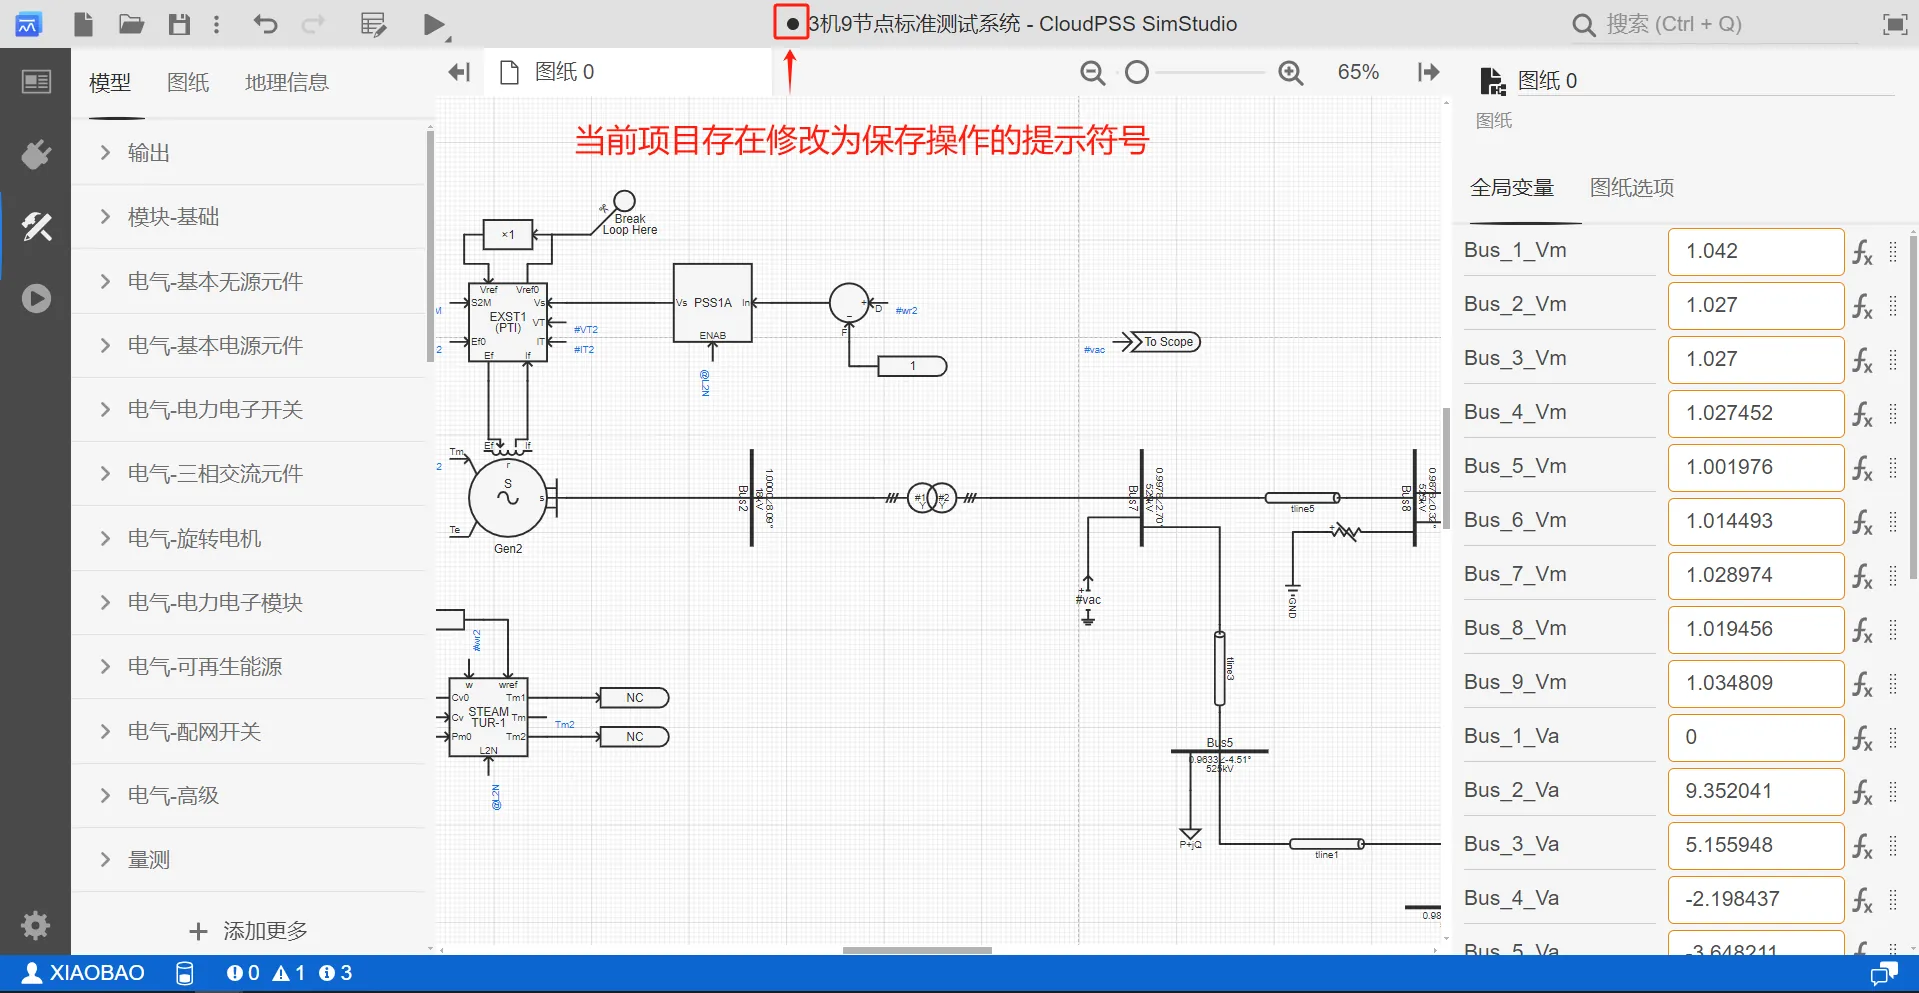Undo the last action

[x=265, y=24]
